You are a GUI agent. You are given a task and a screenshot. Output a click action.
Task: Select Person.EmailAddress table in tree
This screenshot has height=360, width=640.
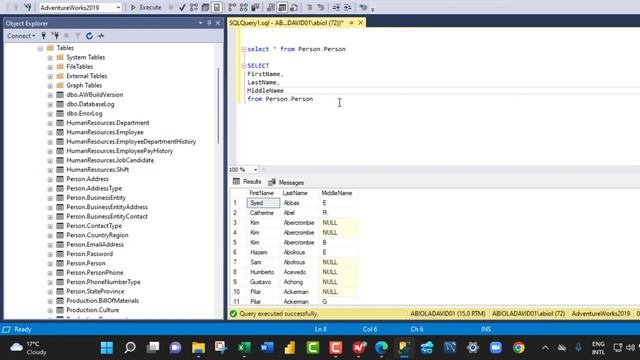95,244
